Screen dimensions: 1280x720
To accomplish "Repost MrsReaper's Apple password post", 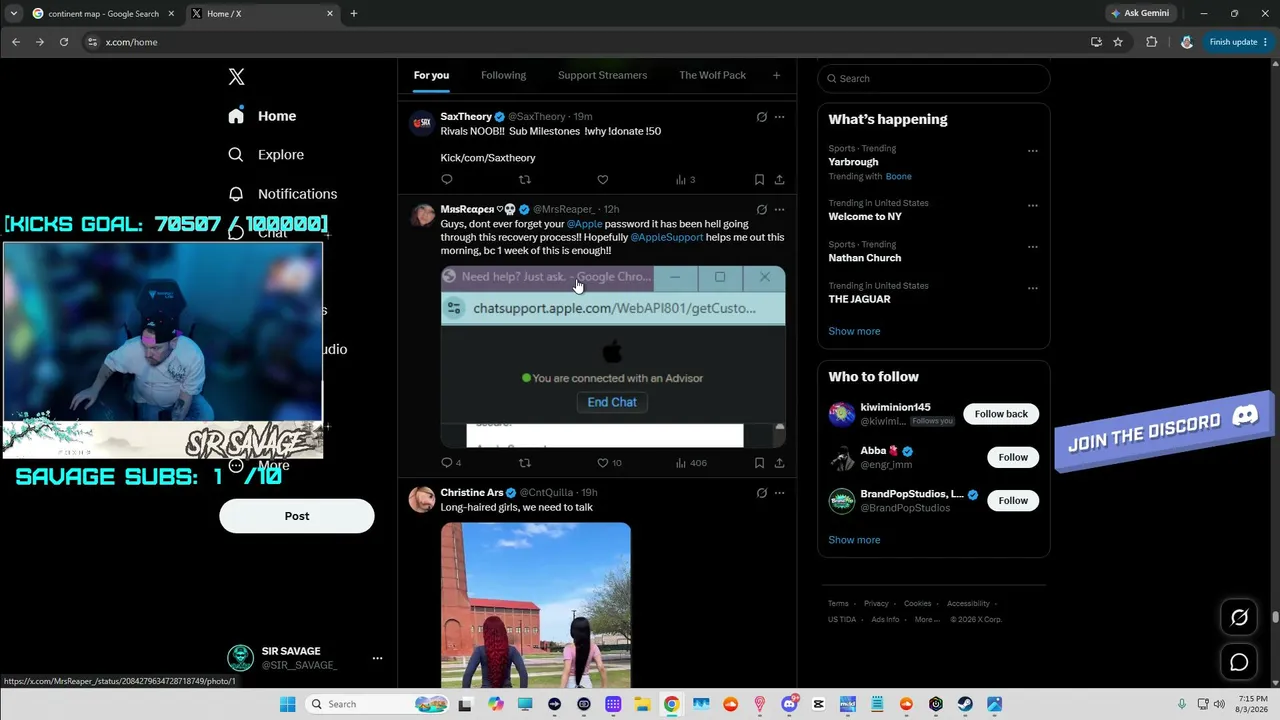I will point(525,463).
